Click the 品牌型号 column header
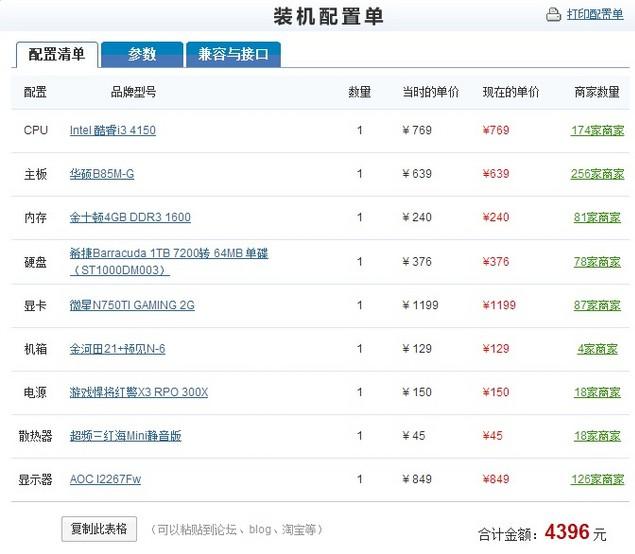The height and width of the screenshot is (554, 635). 133,92
